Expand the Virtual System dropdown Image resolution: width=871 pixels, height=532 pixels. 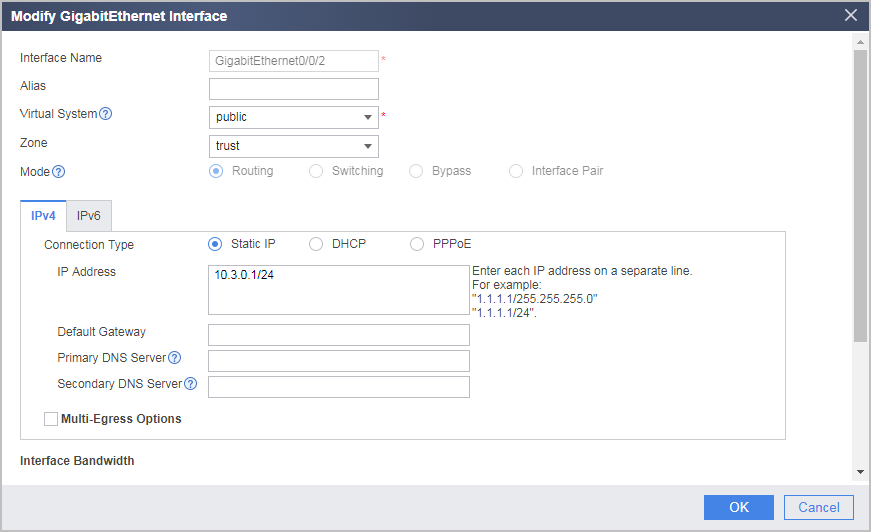294,117
